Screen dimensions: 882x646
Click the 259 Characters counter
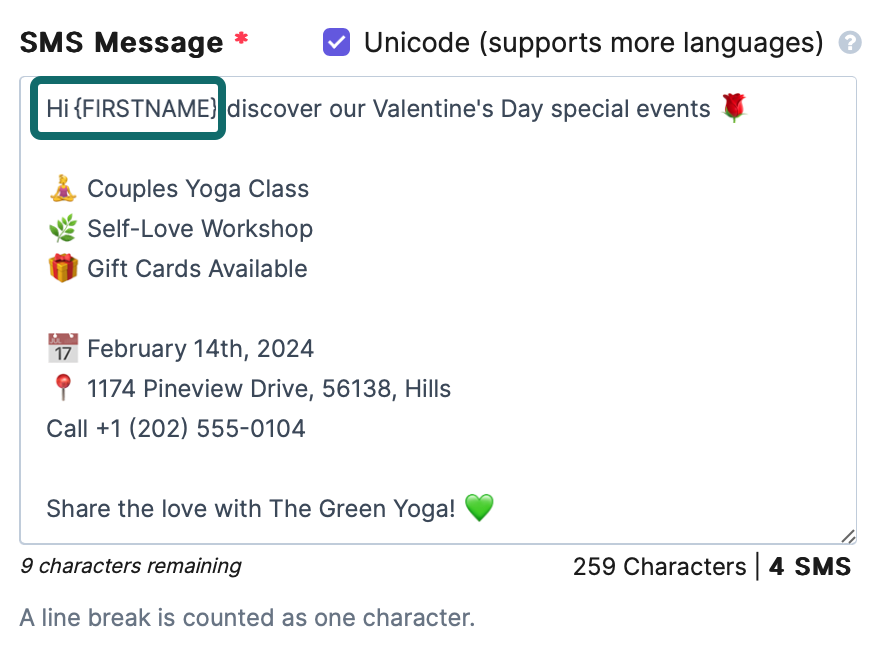[x=659, y=567]
